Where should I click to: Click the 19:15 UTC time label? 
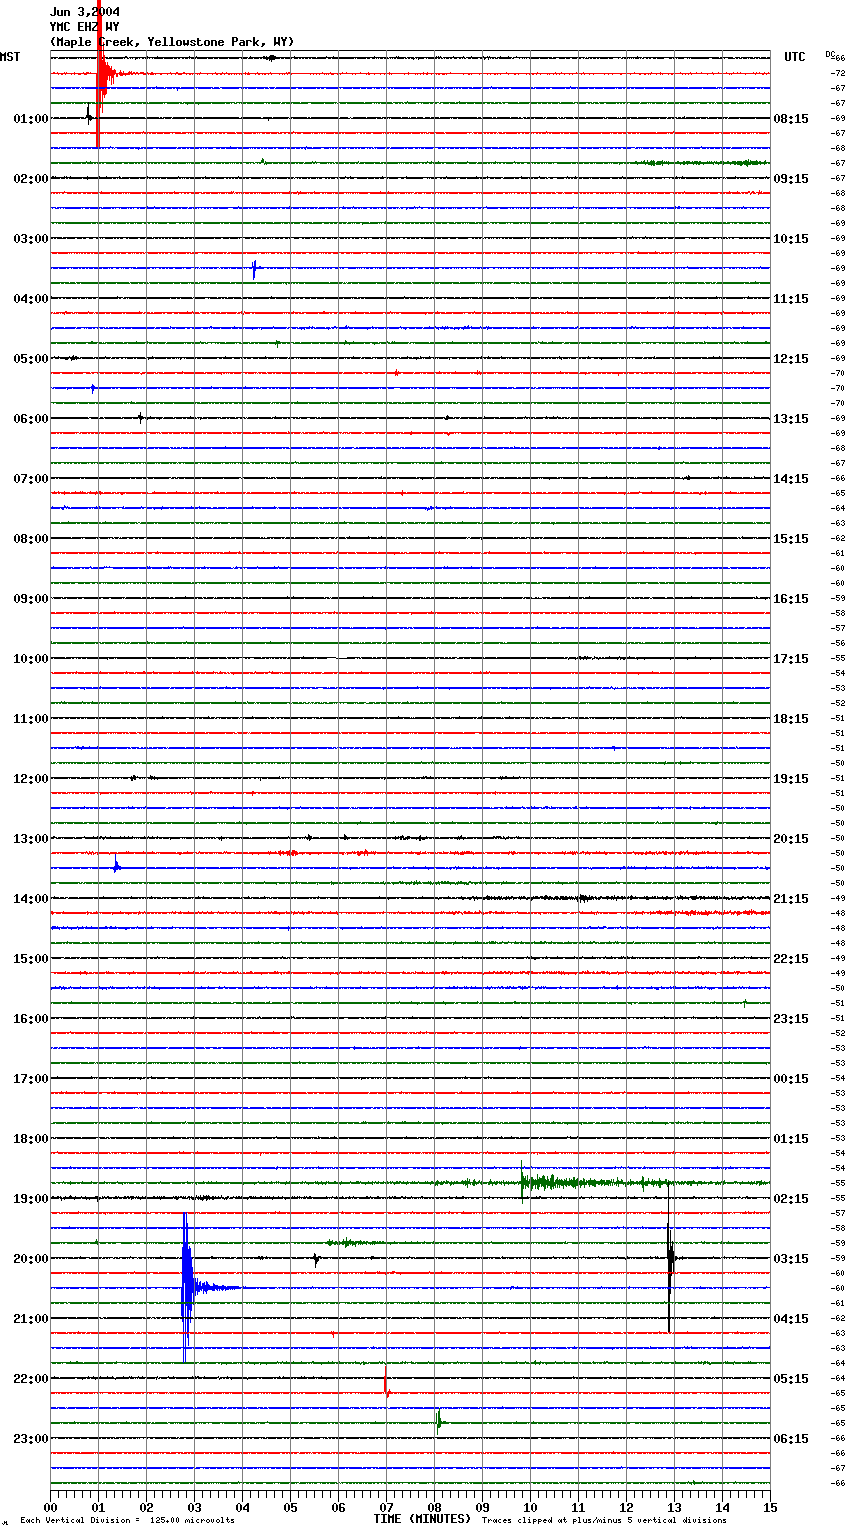click(x=791, y=779)
